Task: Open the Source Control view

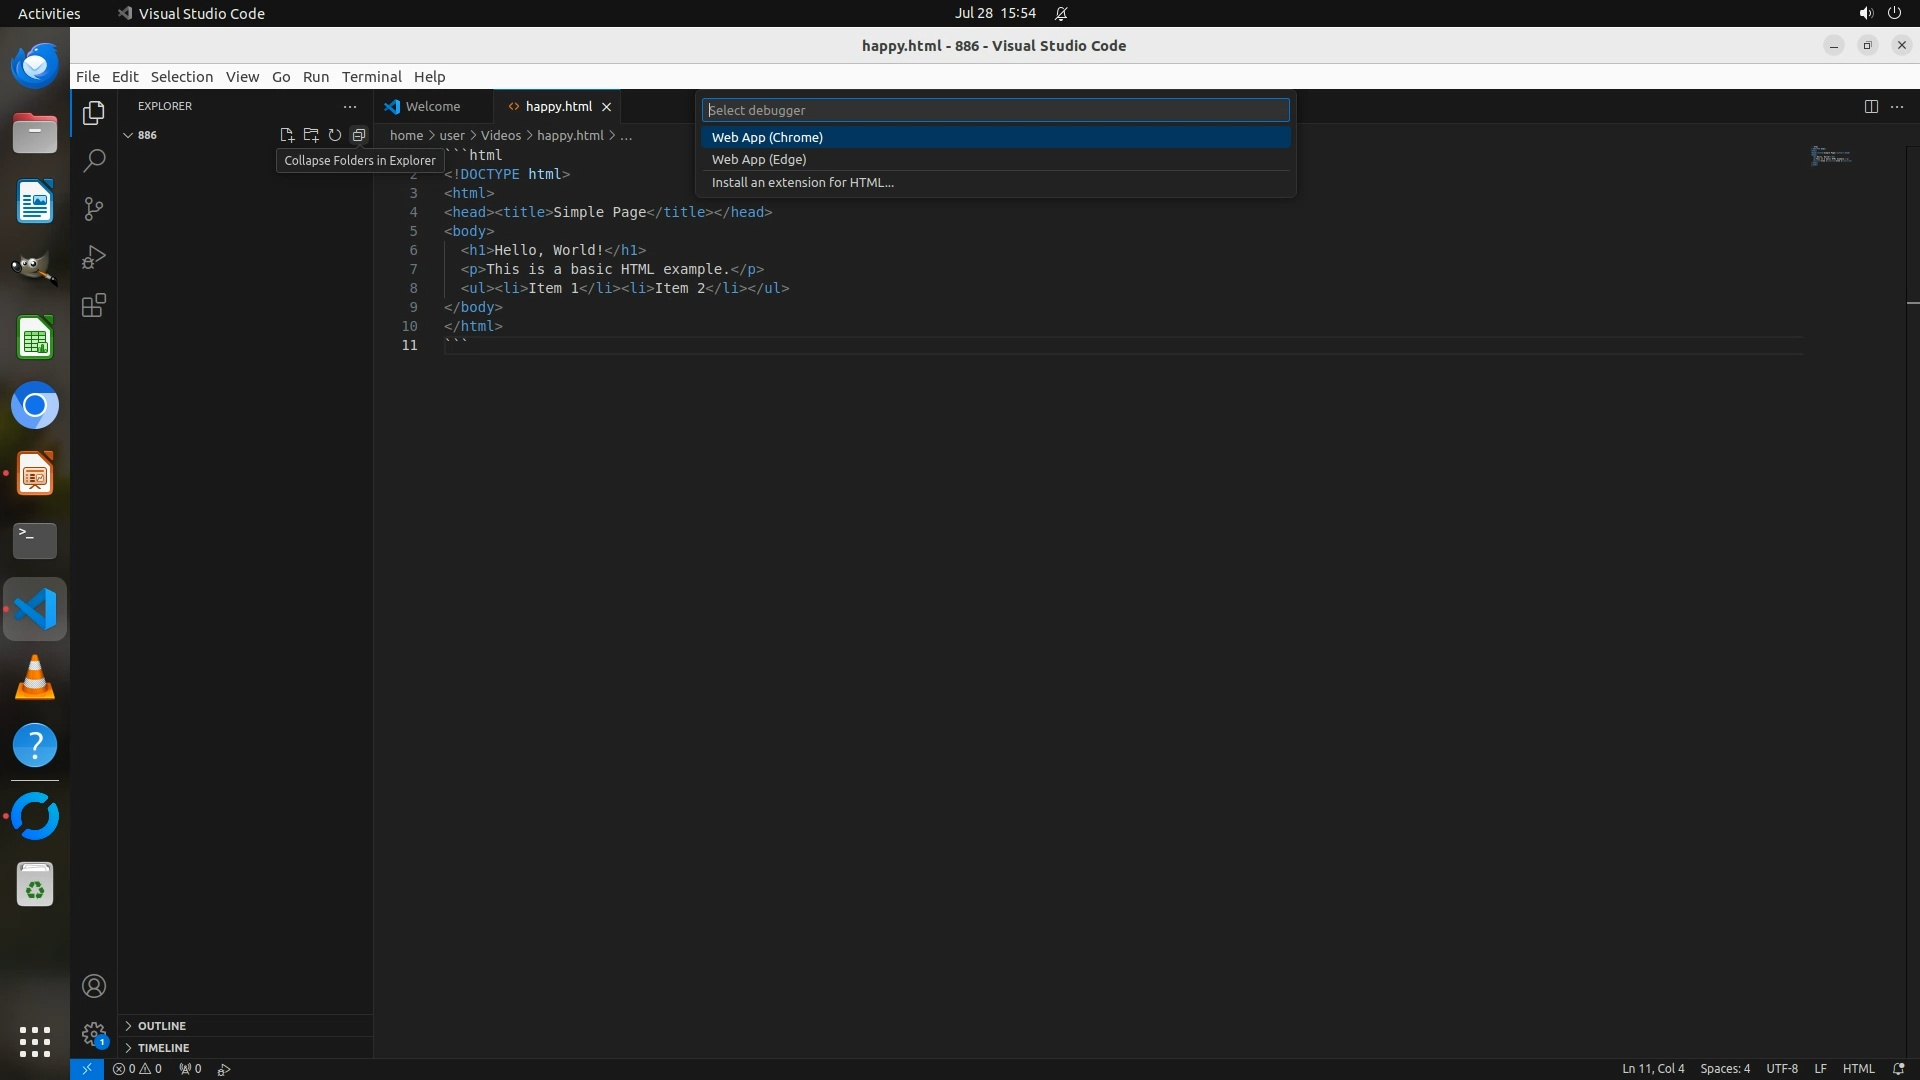Action: point(94,209)
